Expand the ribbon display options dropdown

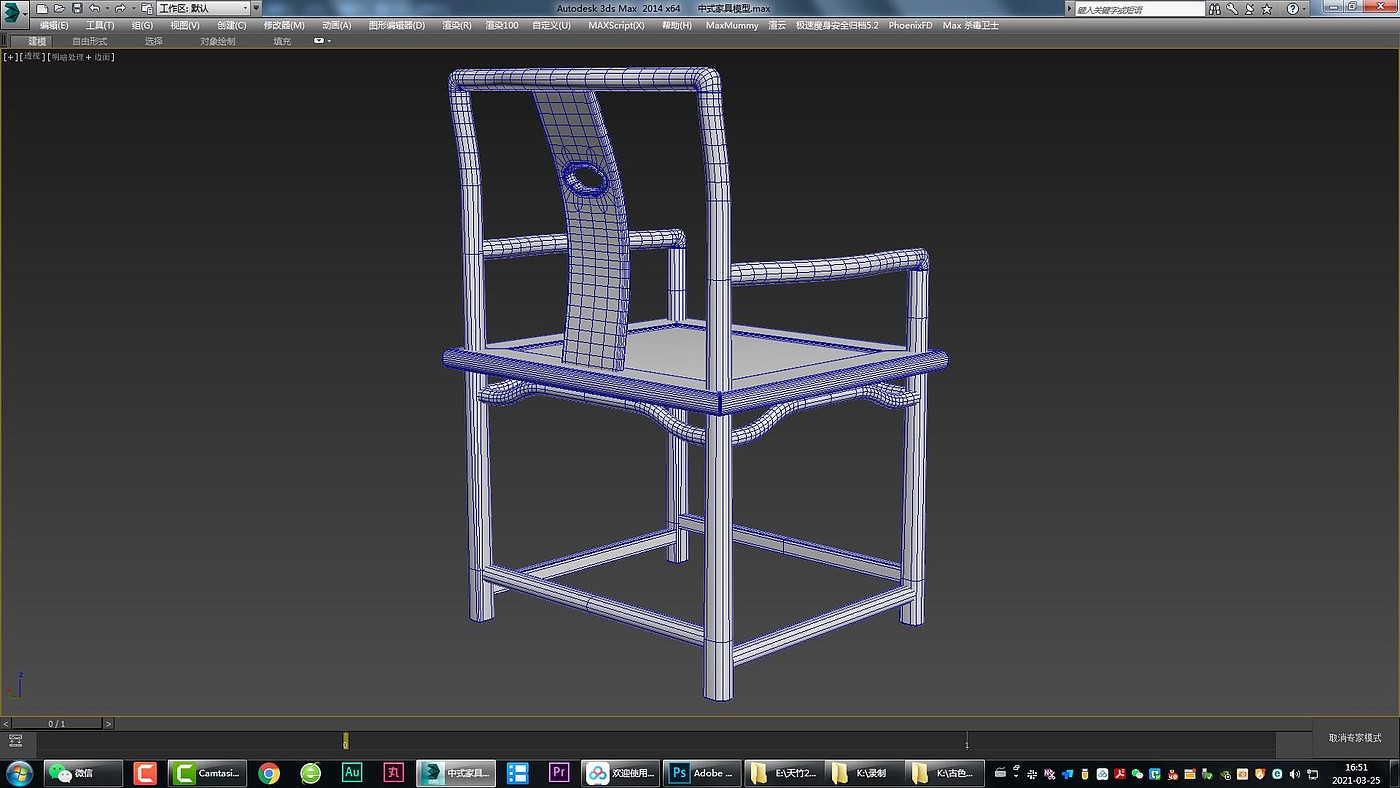322,41
